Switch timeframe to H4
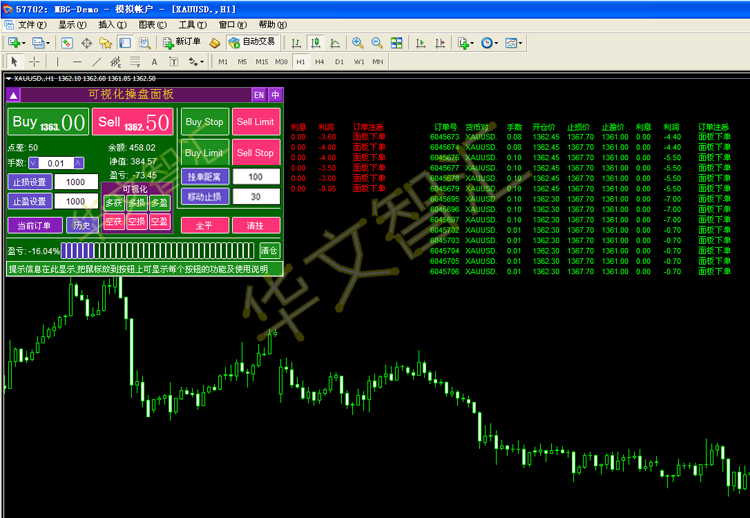Image resolution: width=750 pixels, height=518 pixels. tap(320, 61)
